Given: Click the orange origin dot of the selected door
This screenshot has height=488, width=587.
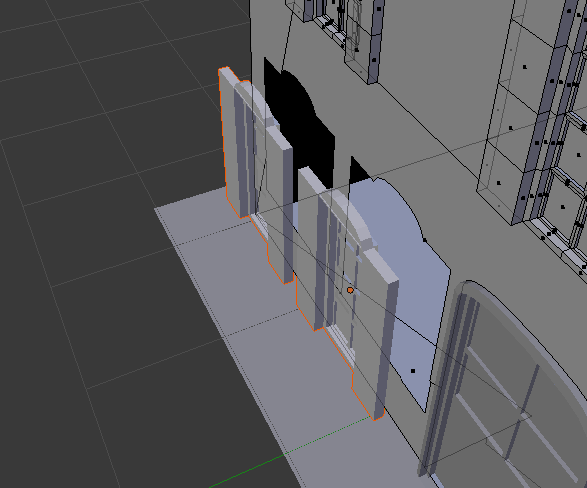Looking at the screenshot, I should coord(350,290).
